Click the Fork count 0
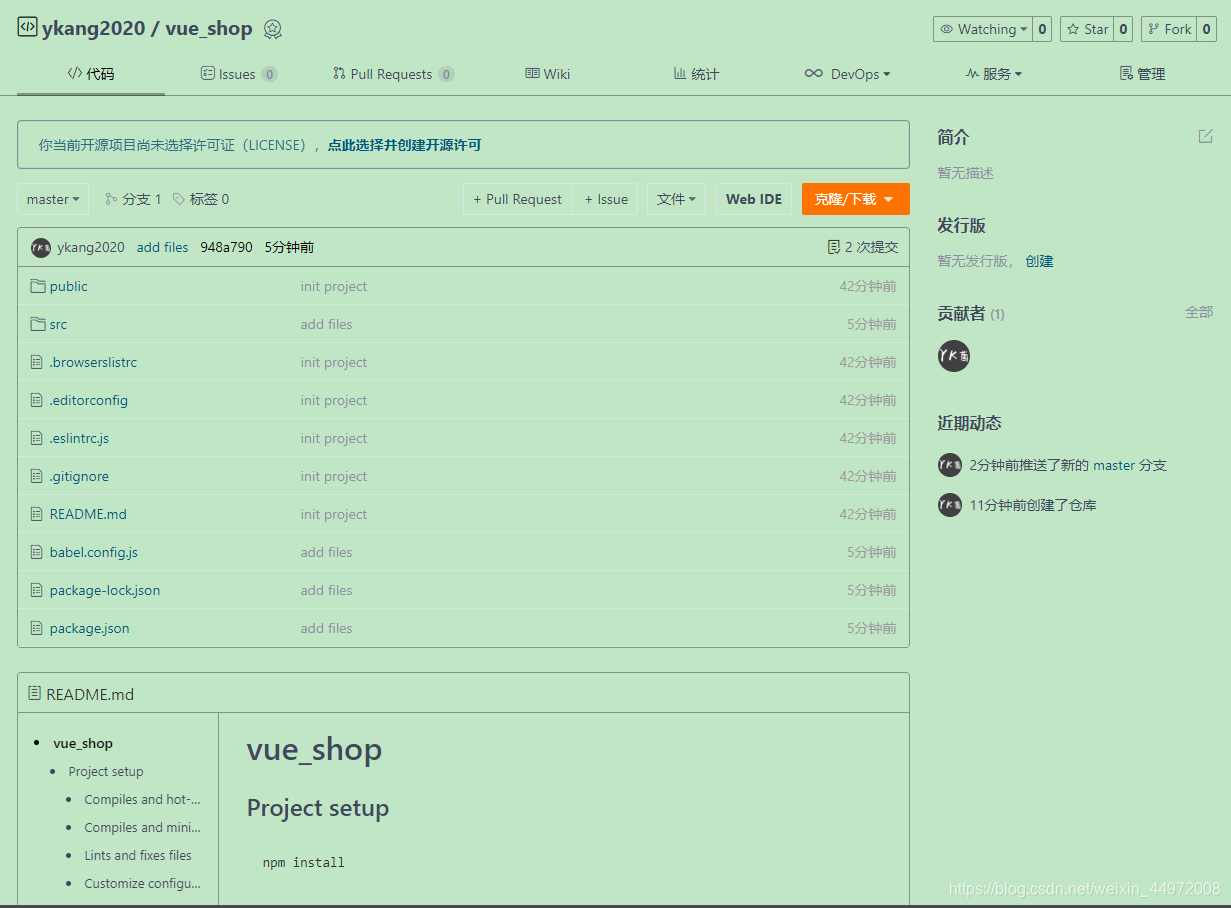The width and height of the screenshot is (1231, 908). [1207, 29]
